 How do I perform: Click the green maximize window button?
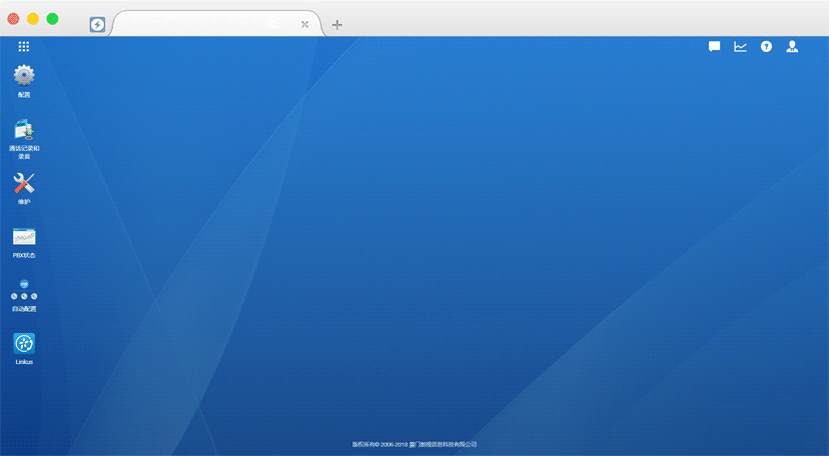(x=52, y=18)
